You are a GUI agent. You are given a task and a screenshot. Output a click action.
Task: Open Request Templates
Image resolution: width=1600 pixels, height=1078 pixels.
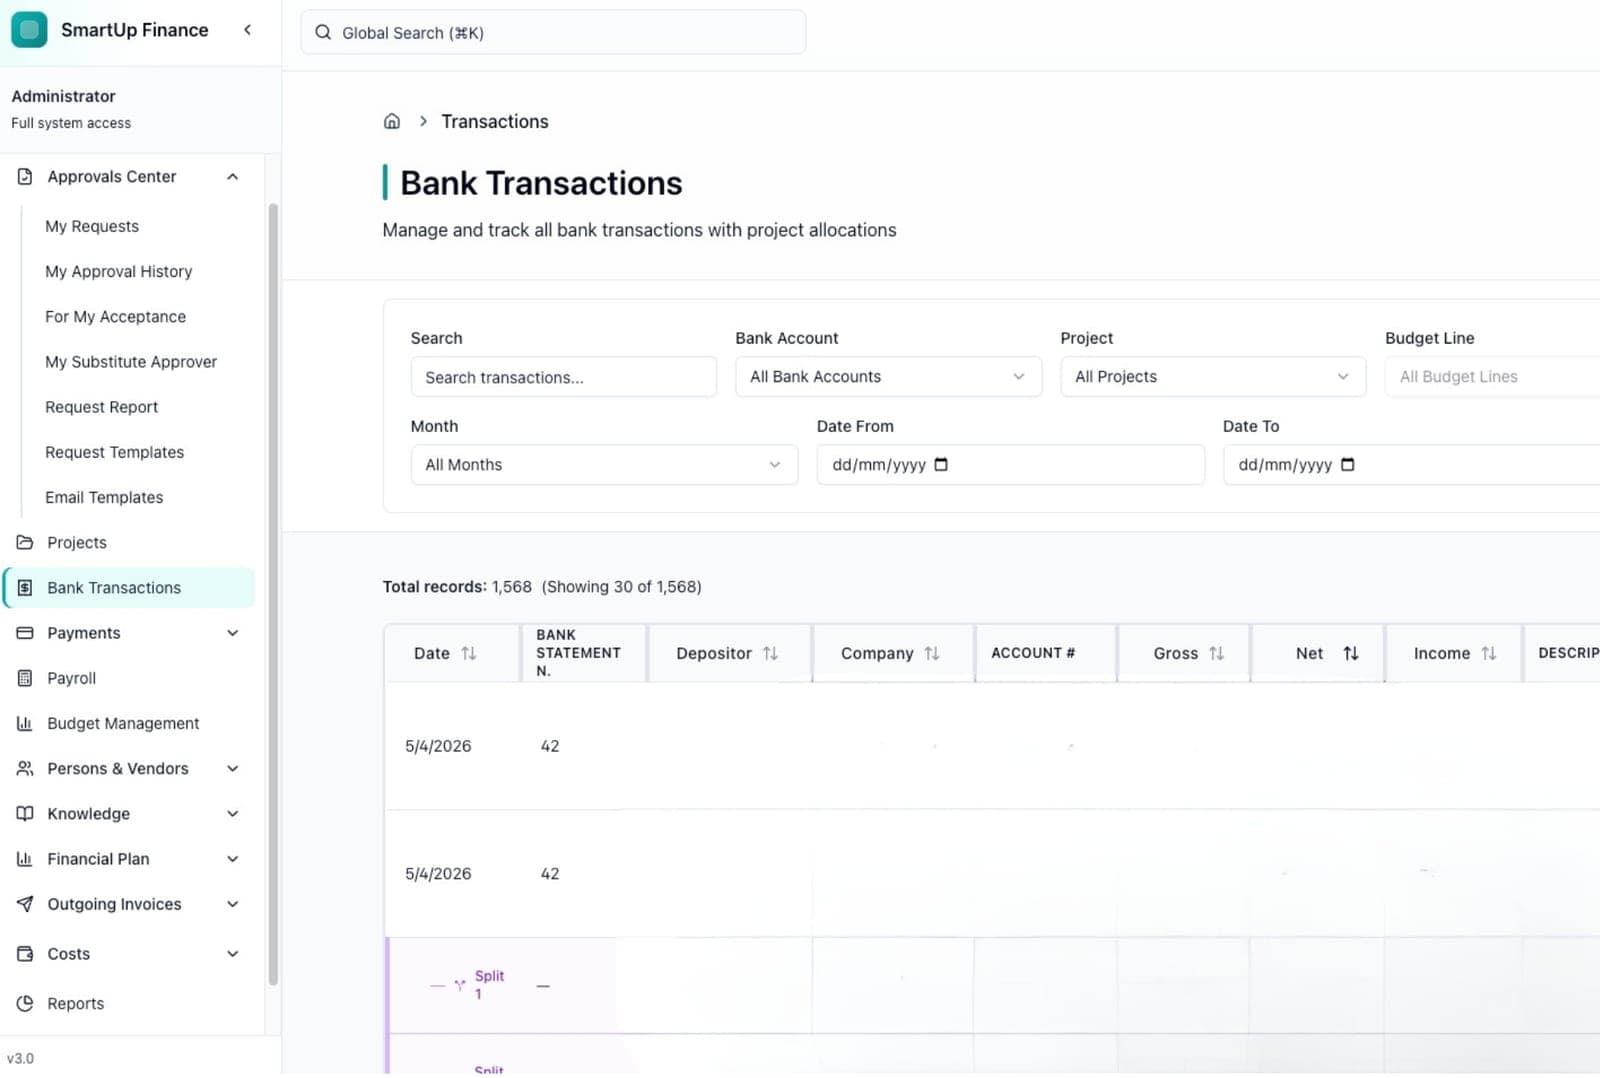[115, 452]
